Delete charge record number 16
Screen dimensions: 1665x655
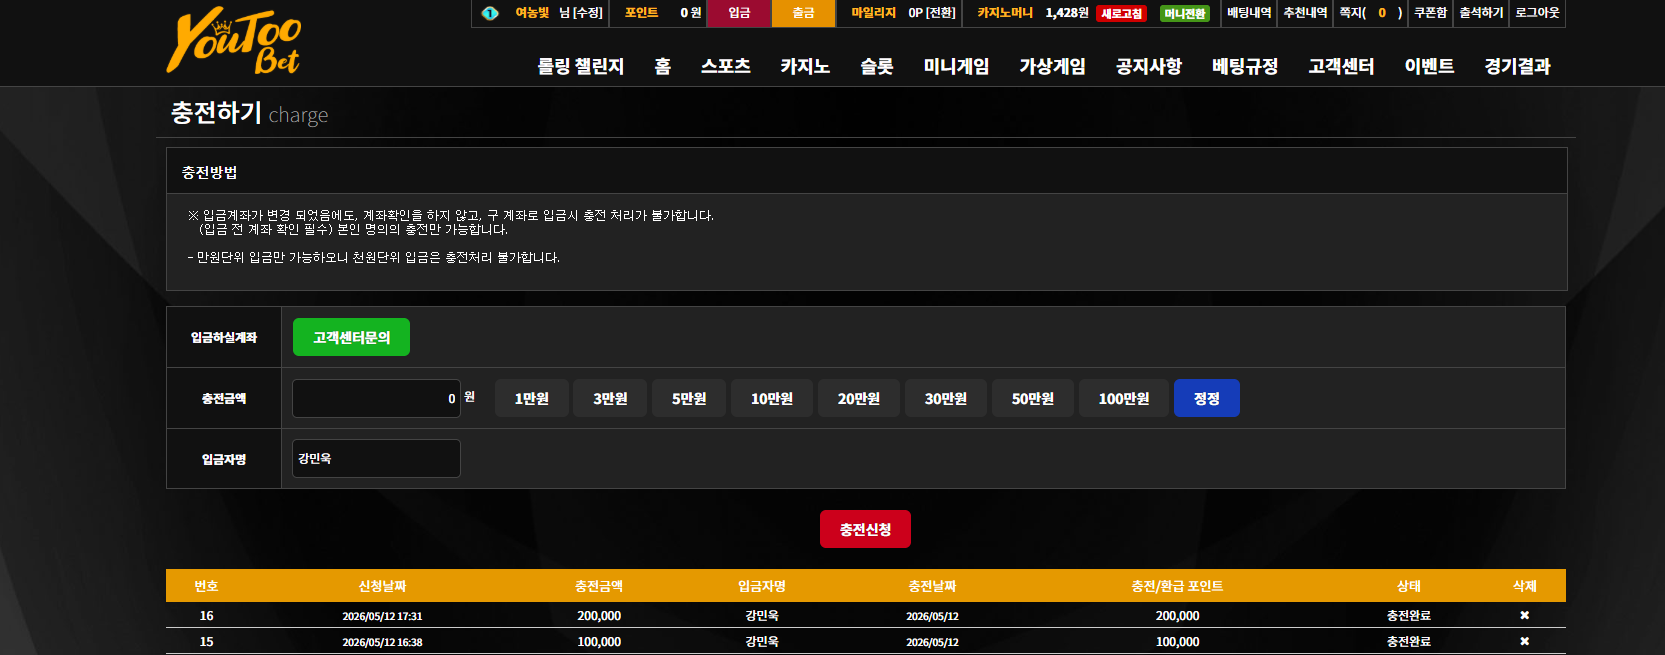coord(1524,615)
